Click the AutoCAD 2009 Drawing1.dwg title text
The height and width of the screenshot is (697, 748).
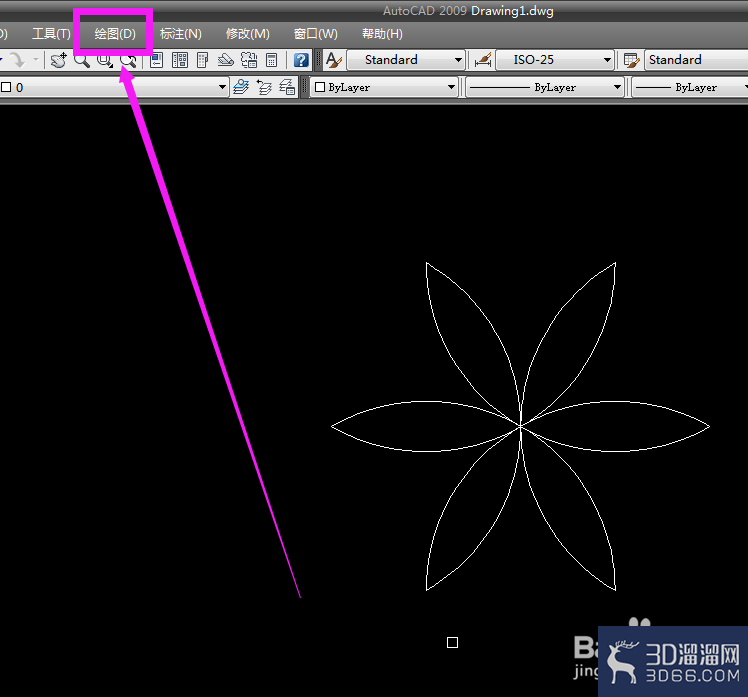(x=468, y=10)
